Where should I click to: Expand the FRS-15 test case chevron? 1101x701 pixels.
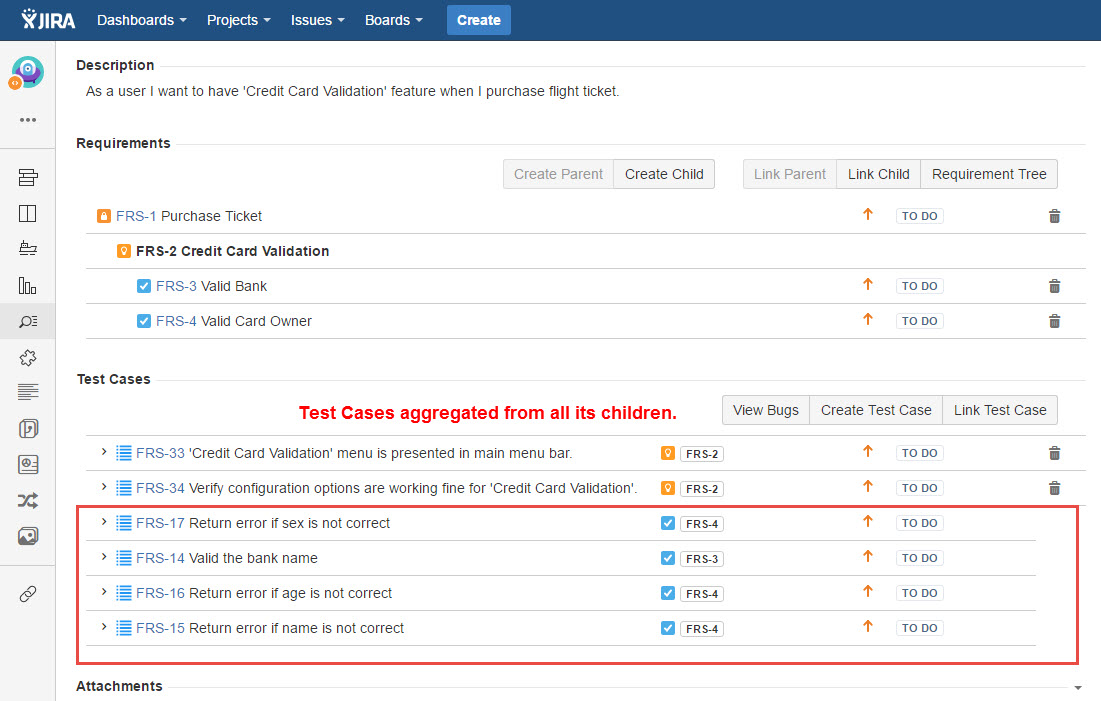(104, 627)
